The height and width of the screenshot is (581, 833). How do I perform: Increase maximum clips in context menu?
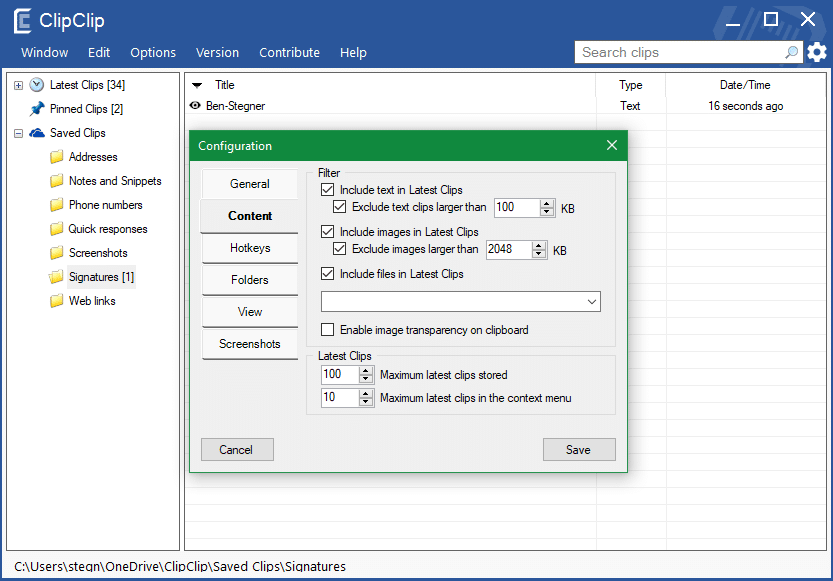[366, 394]
